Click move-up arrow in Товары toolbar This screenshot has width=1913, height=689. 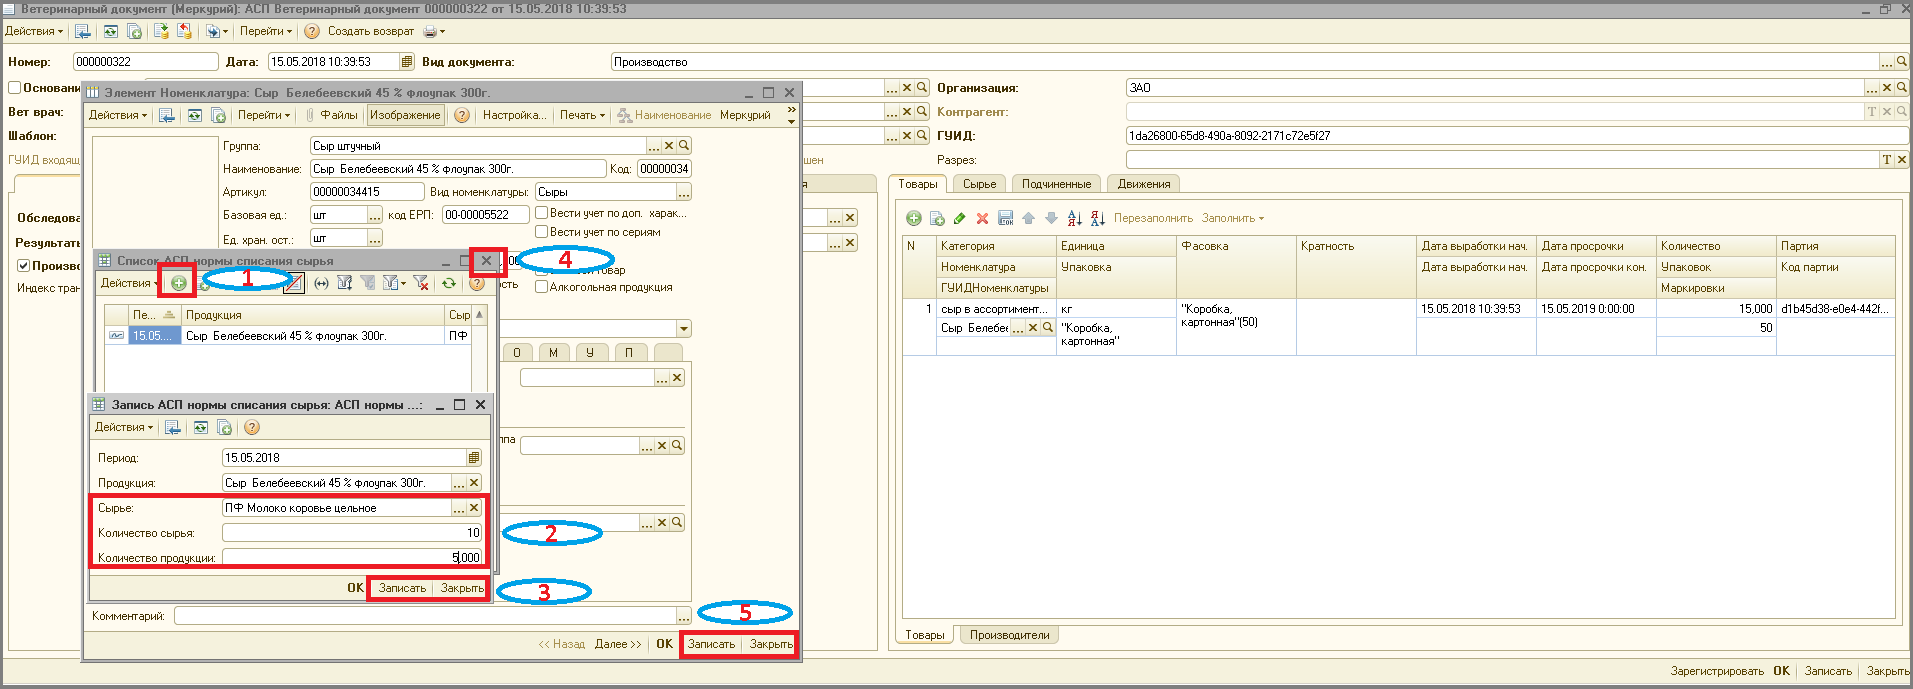(1028, 218)
